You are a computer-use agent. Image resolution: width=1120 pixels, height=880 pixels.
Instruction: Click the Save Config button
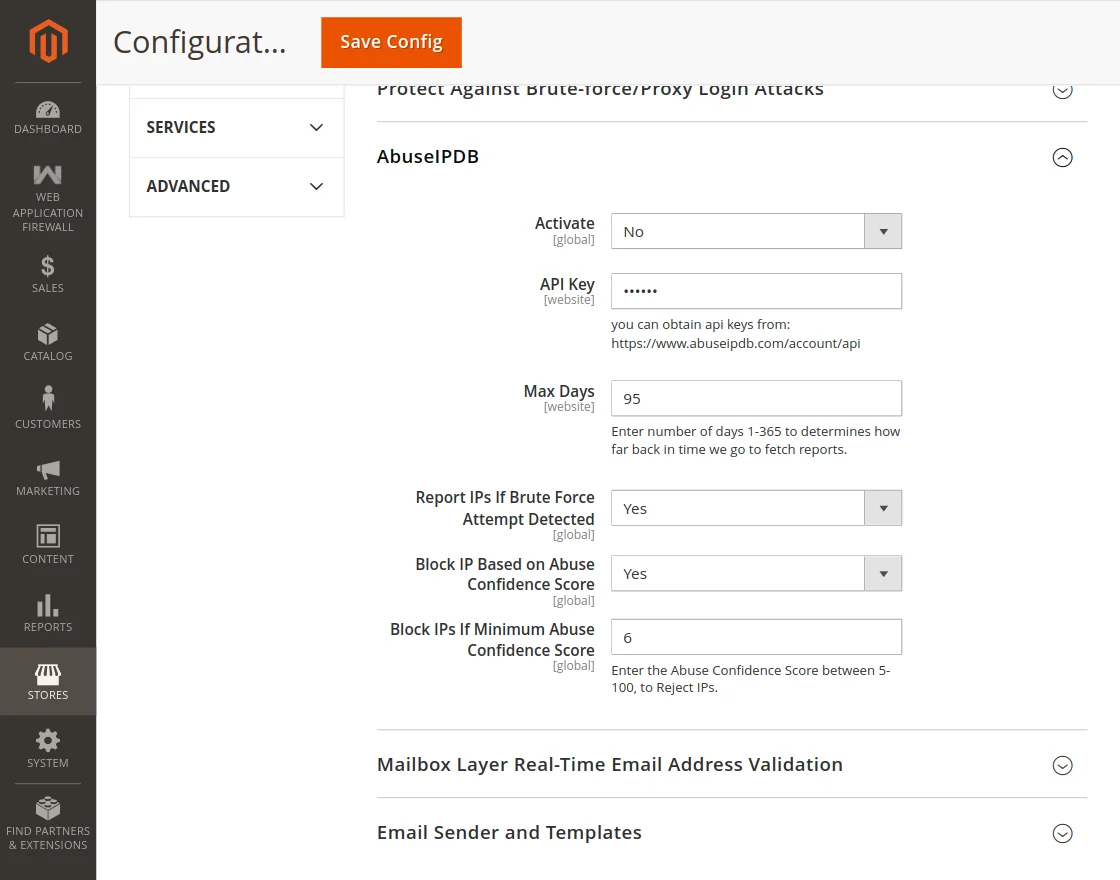pos(391,42)
